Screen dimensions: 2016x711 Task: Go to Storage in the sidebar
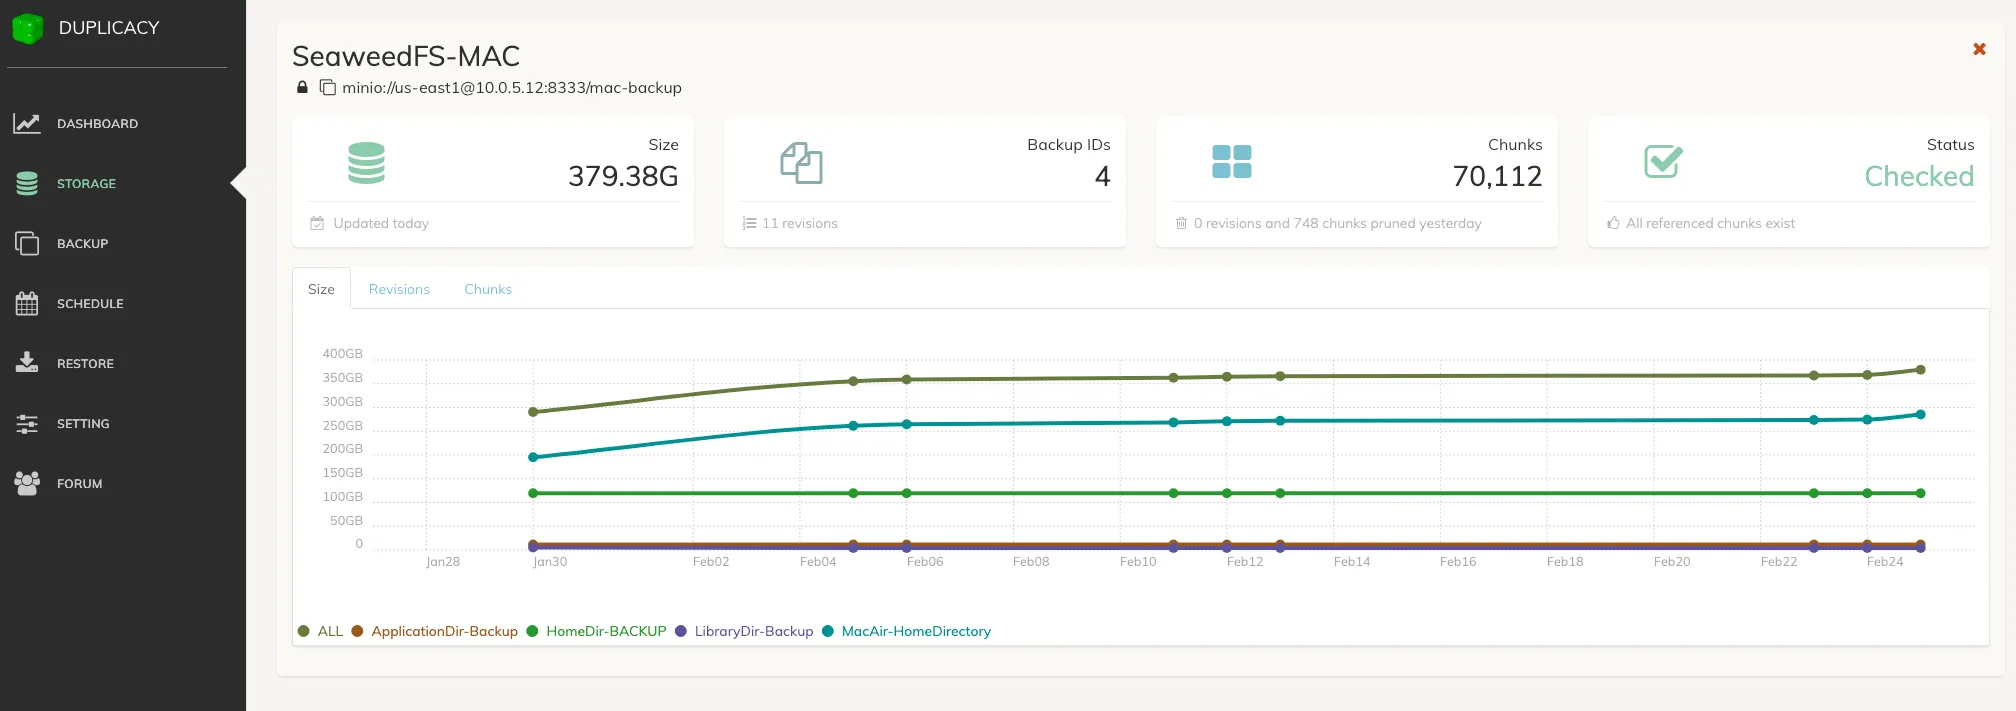[86, 184]
